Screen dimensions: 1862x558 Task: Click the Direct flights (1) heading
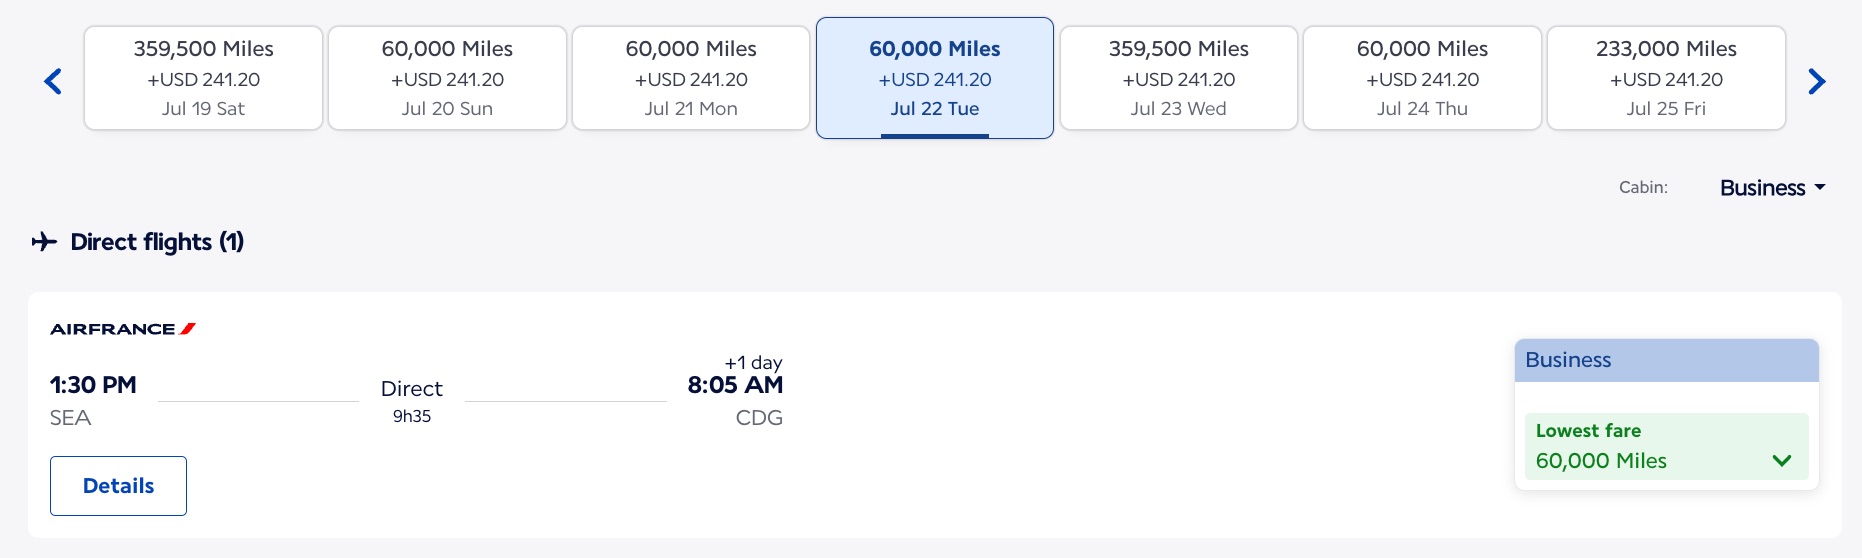157,242
